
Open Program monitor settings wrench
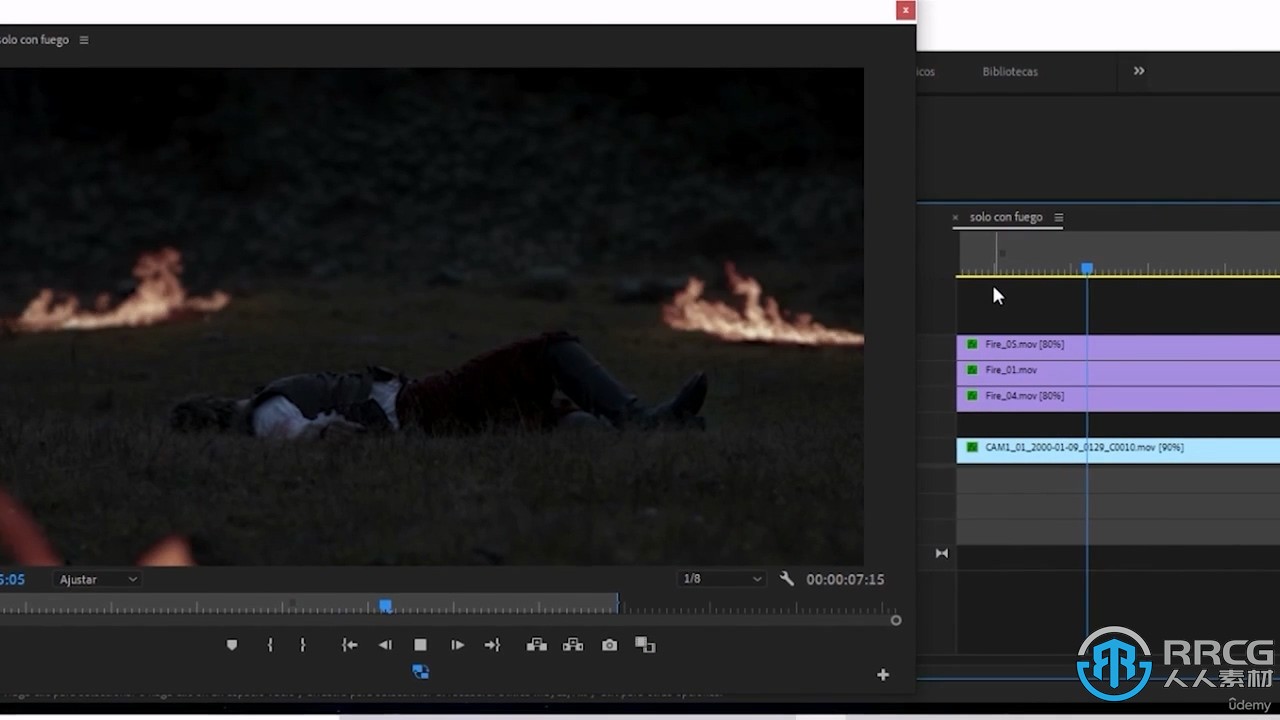(787, 578)
